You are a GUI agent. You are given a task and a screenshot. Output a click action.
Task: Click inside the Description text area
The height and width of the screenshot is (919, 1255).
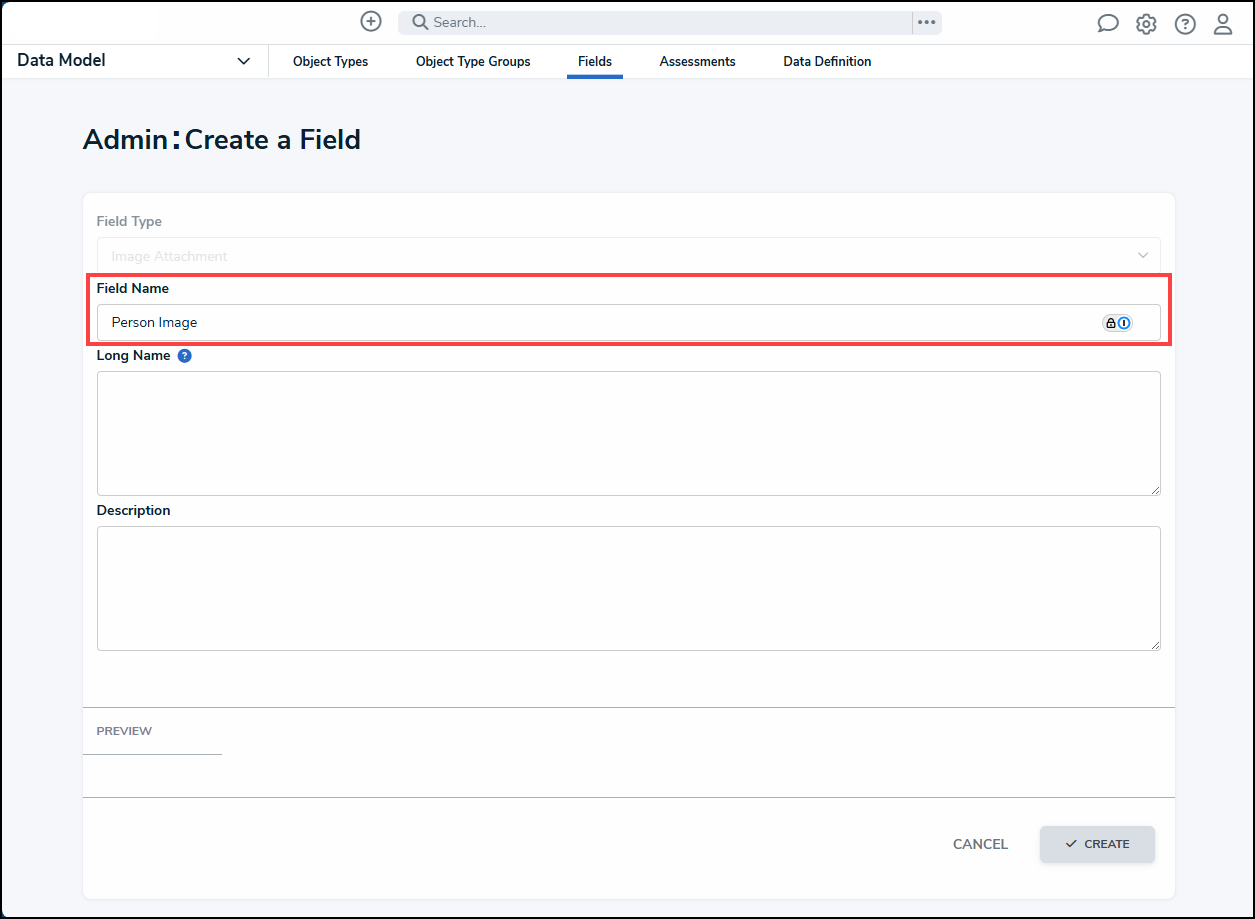[x=628, y=588]
